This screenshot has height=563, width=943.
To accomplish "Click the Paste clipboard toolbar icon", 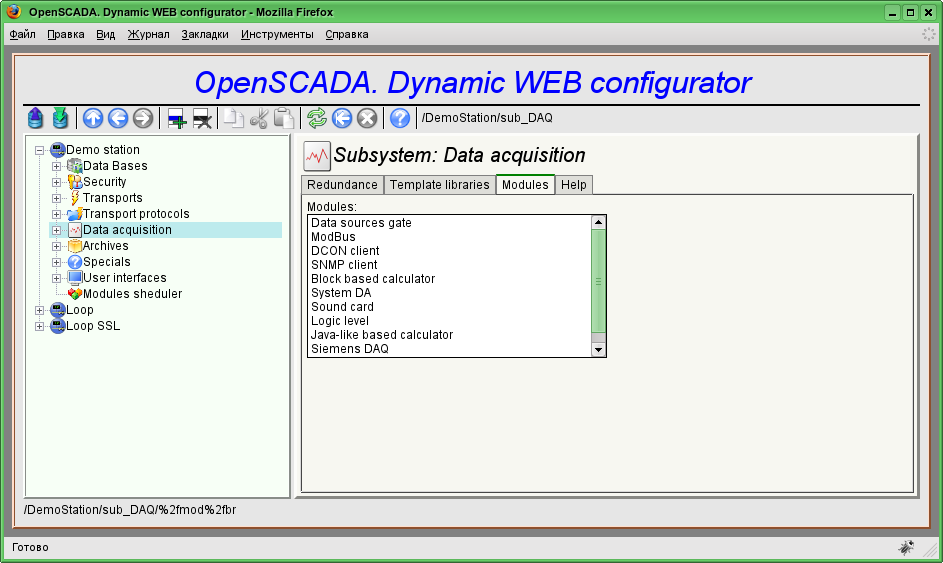I will tap(284, 118).
